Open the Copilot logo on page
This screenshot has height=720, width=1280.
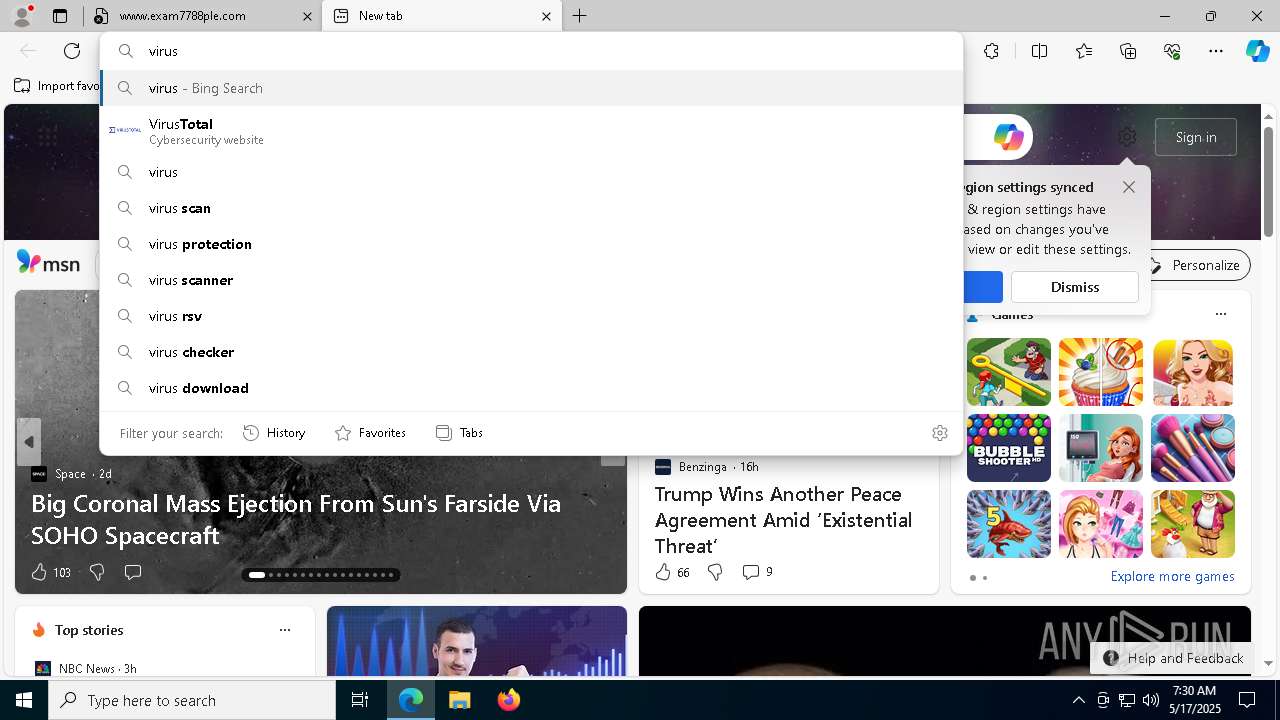point(1008,137)
